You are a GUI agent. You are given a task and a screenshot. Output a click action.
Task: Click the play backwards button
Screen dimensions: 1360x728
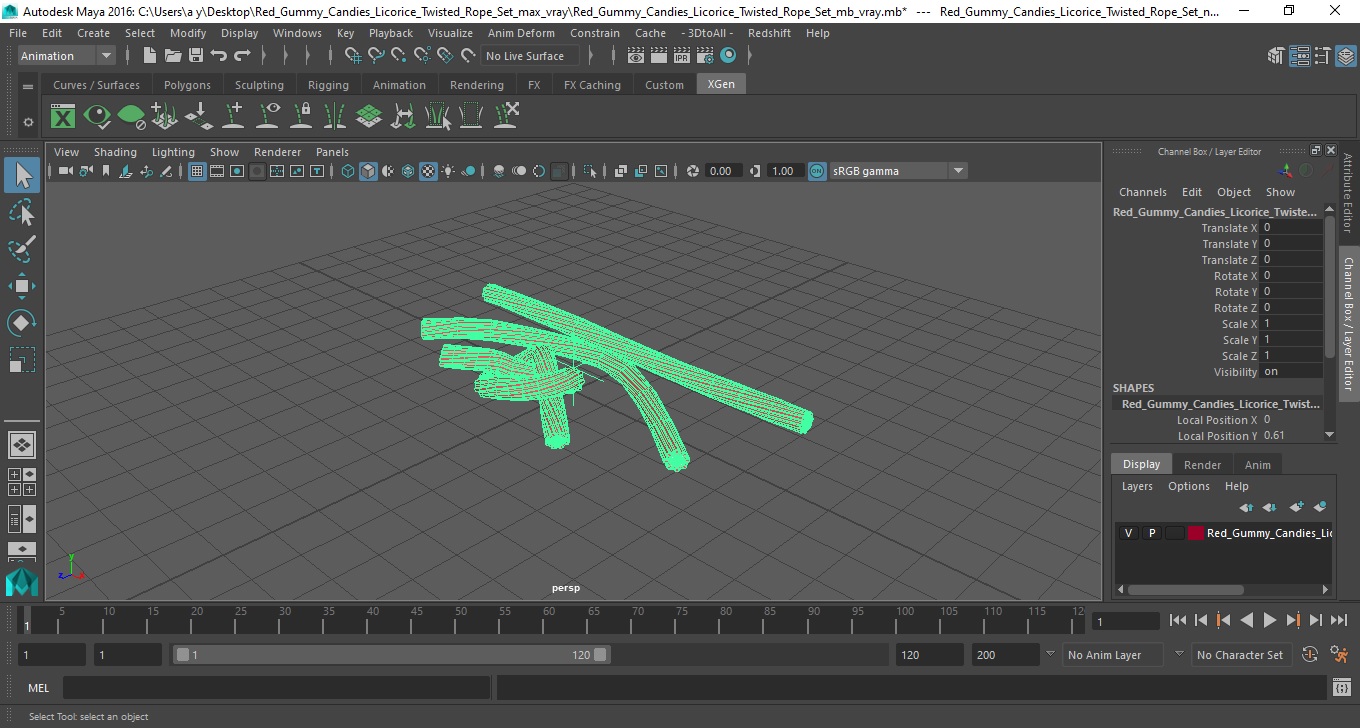pyautogui.click(x=1247, y=621)
